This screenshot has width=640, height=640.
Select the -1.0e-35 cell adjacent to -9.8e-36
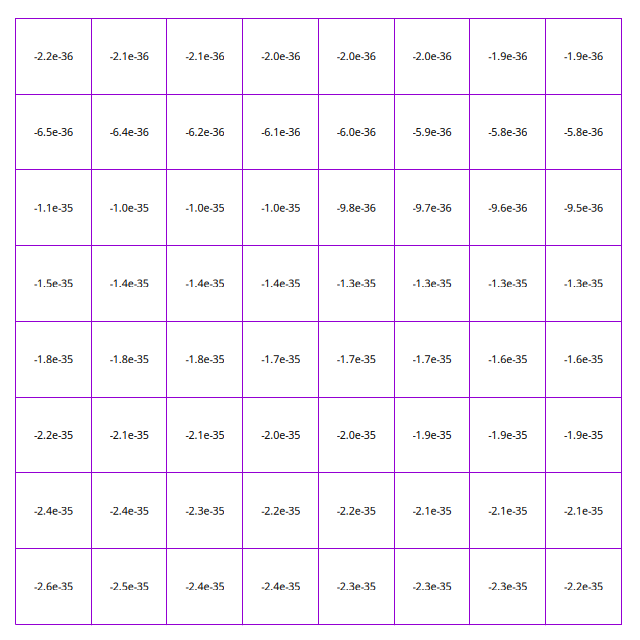pos(280,208)
